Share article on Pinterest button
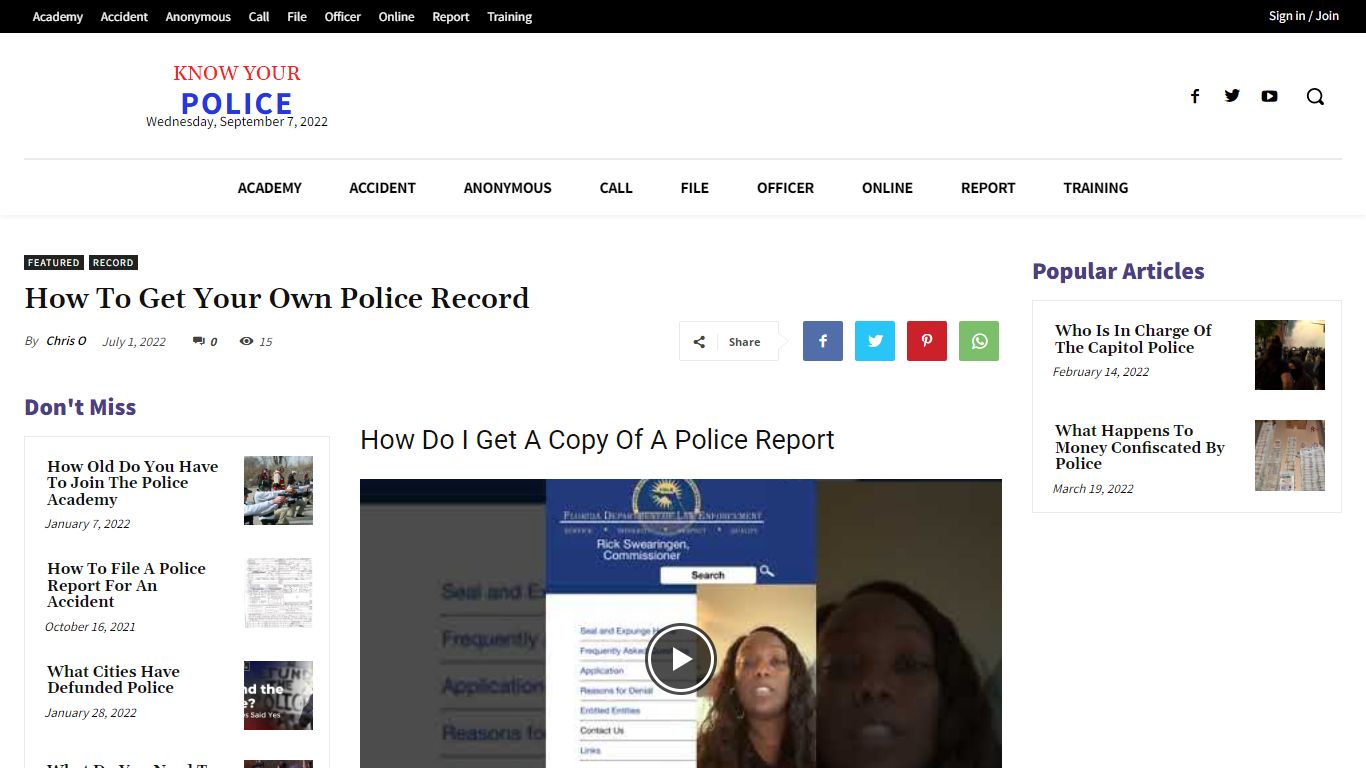Viewport: 1366px width, 768px height. pos(927,341)
